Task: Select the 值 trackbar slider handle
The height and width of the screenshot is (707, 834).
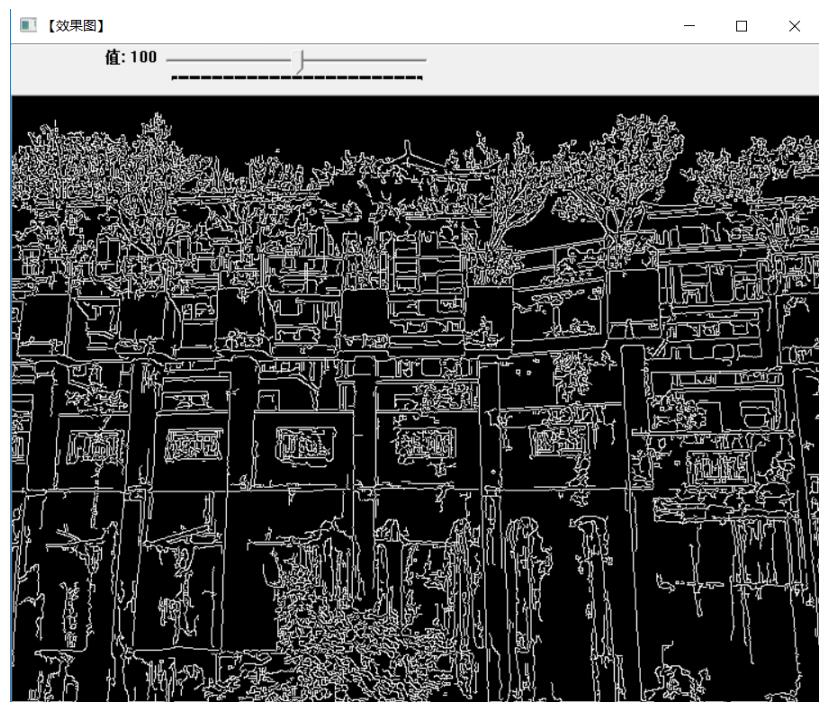Action: coord(299,60)
